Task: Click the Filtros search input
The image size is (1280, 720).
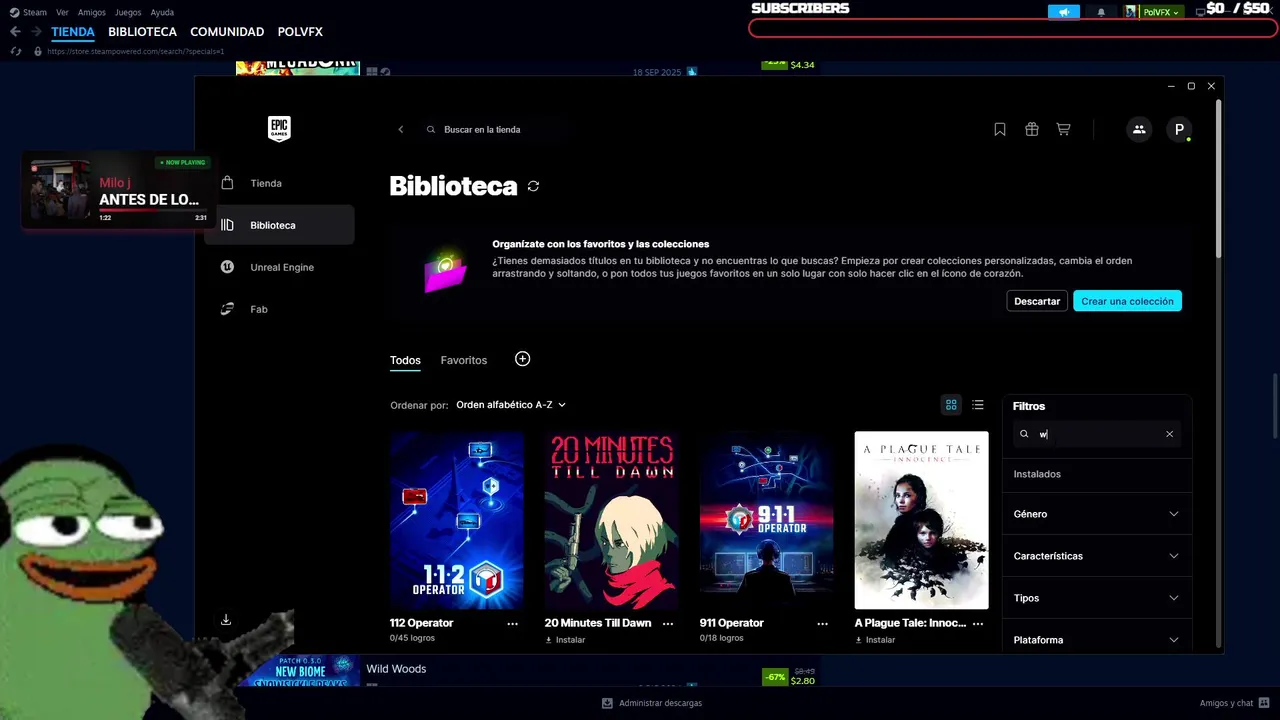Action: (1095, 434)
